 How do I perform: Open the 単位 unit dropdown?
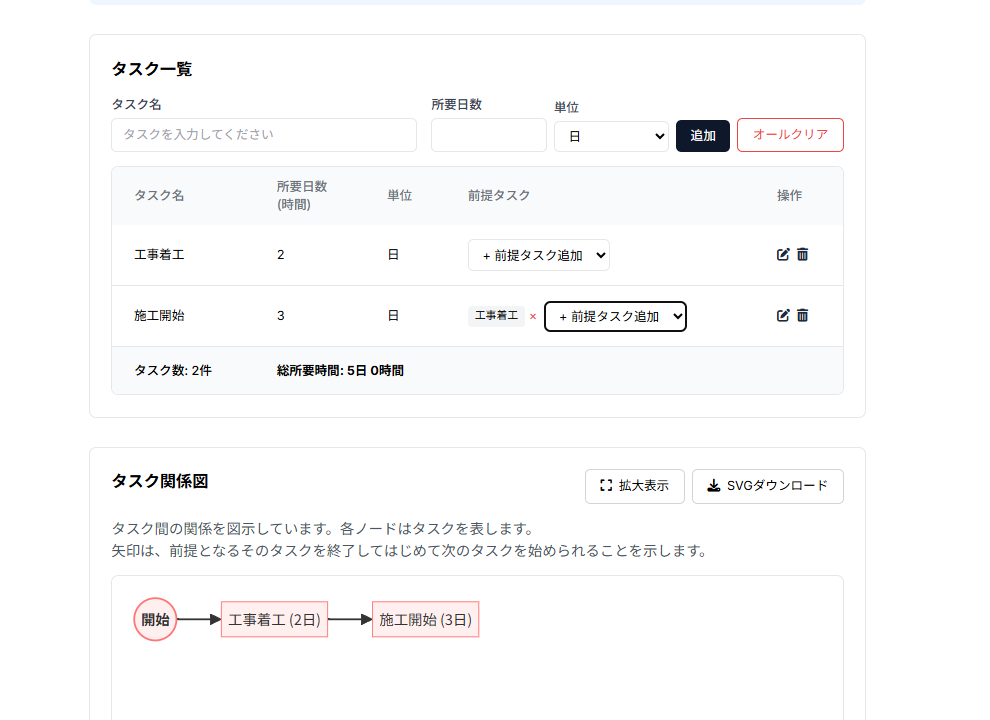point(611,136)
